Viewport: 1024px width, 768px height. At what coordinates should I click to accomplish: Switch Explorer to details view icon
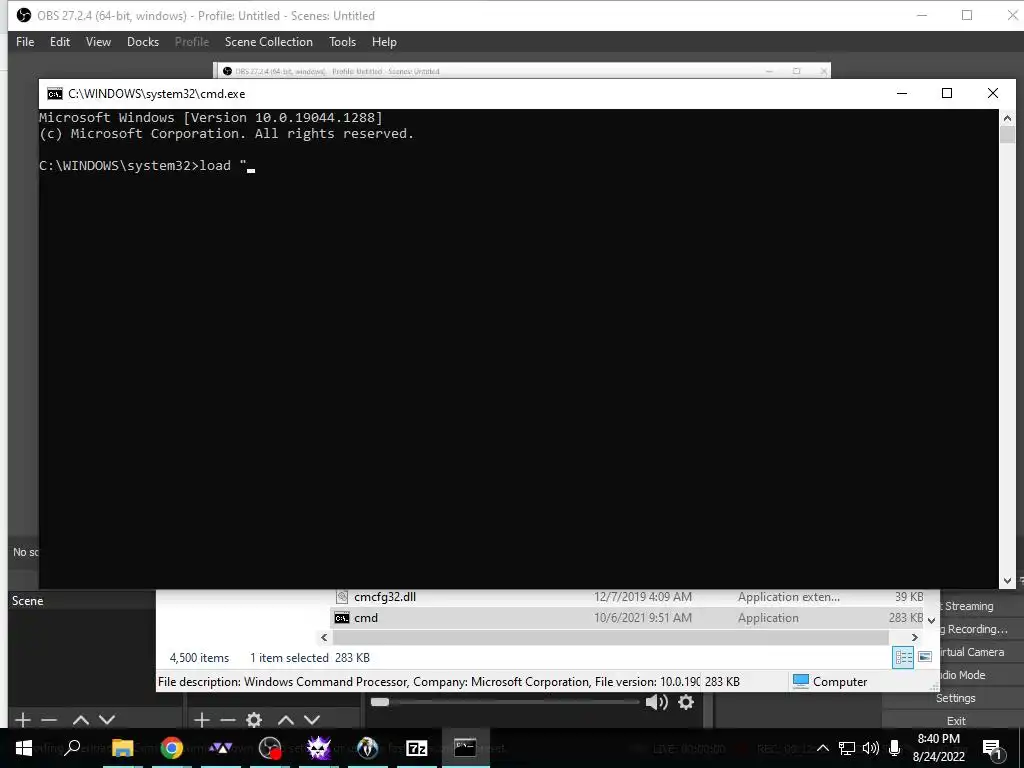(903, 657)
